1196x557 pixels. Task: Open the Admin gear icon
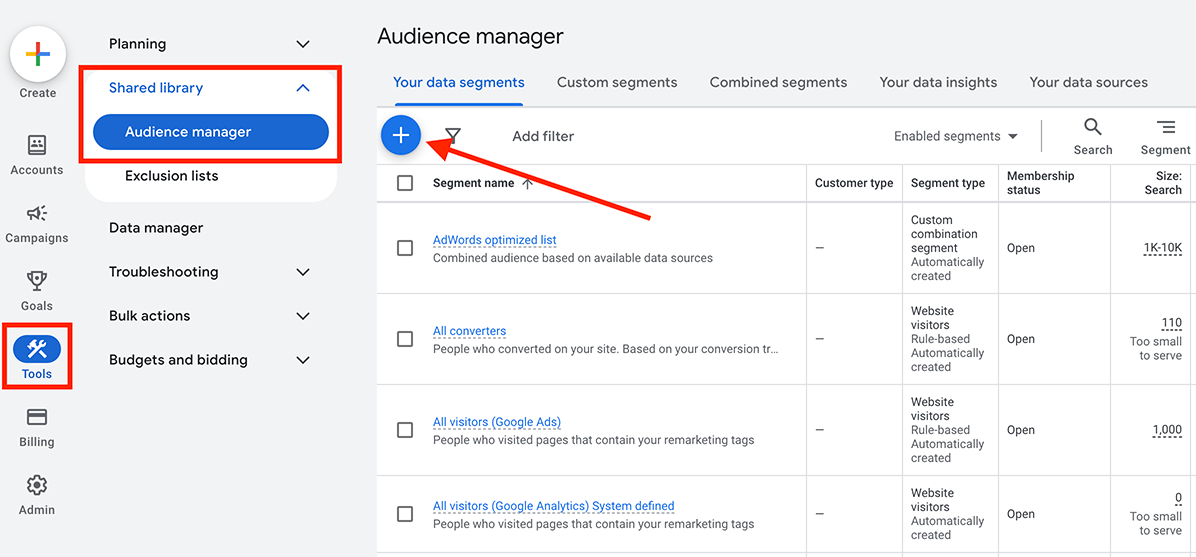tap(37, 485)
